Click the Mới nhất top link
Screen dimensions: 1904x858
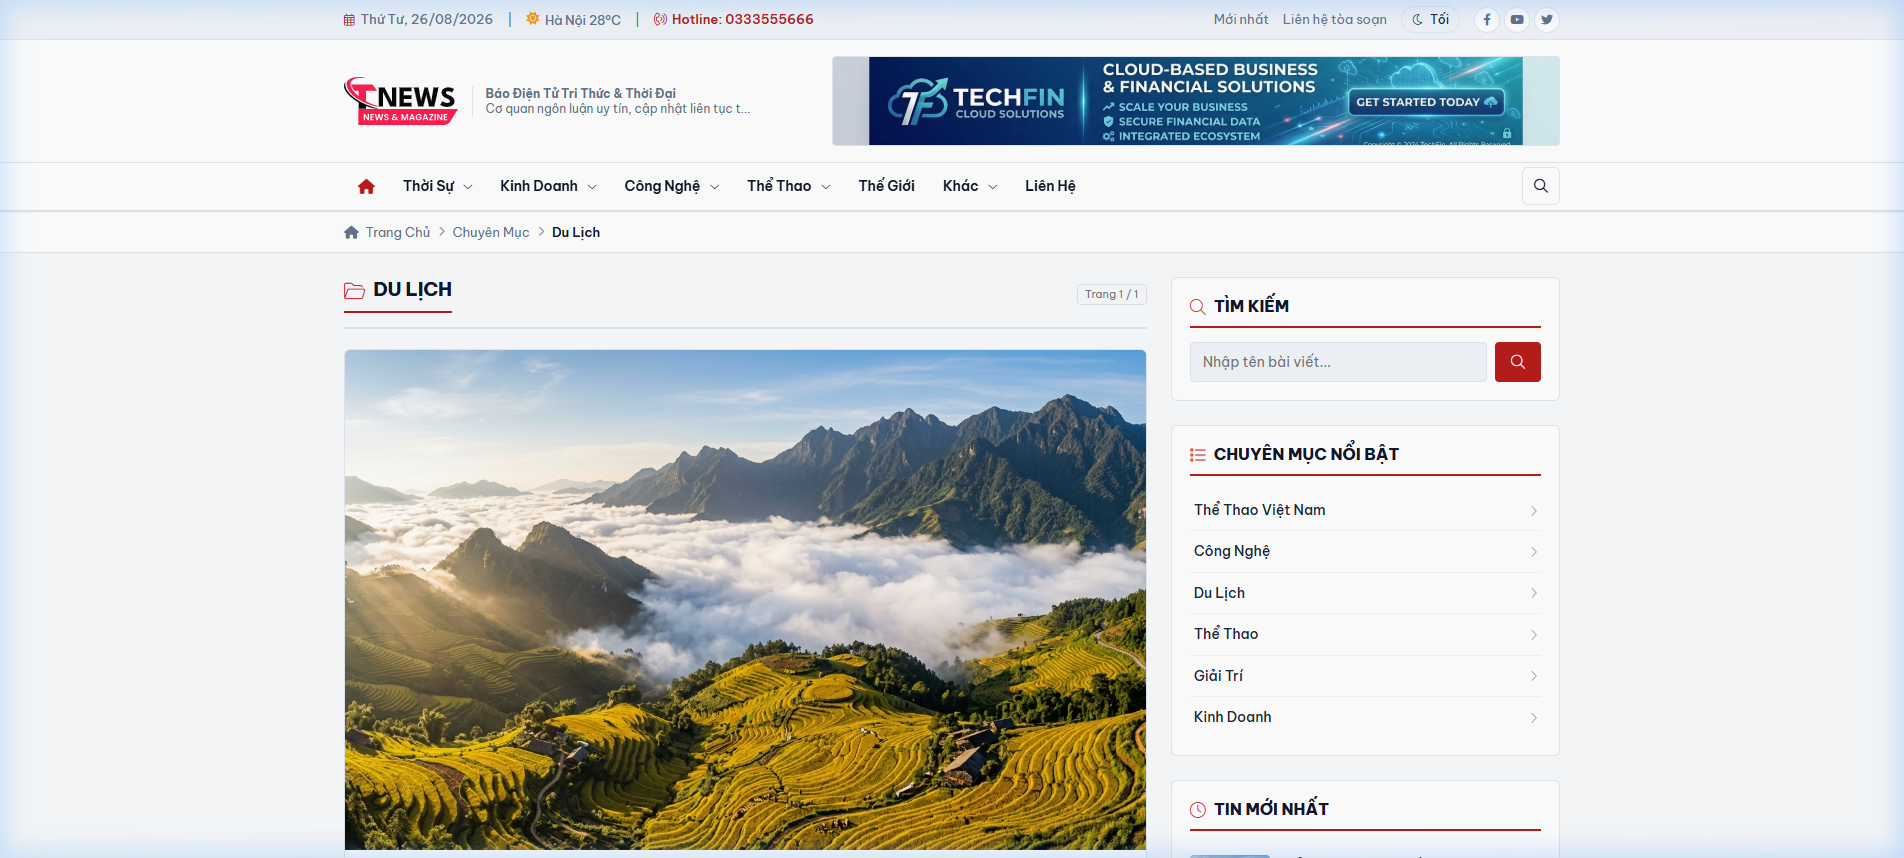(x=1240, y=20)
